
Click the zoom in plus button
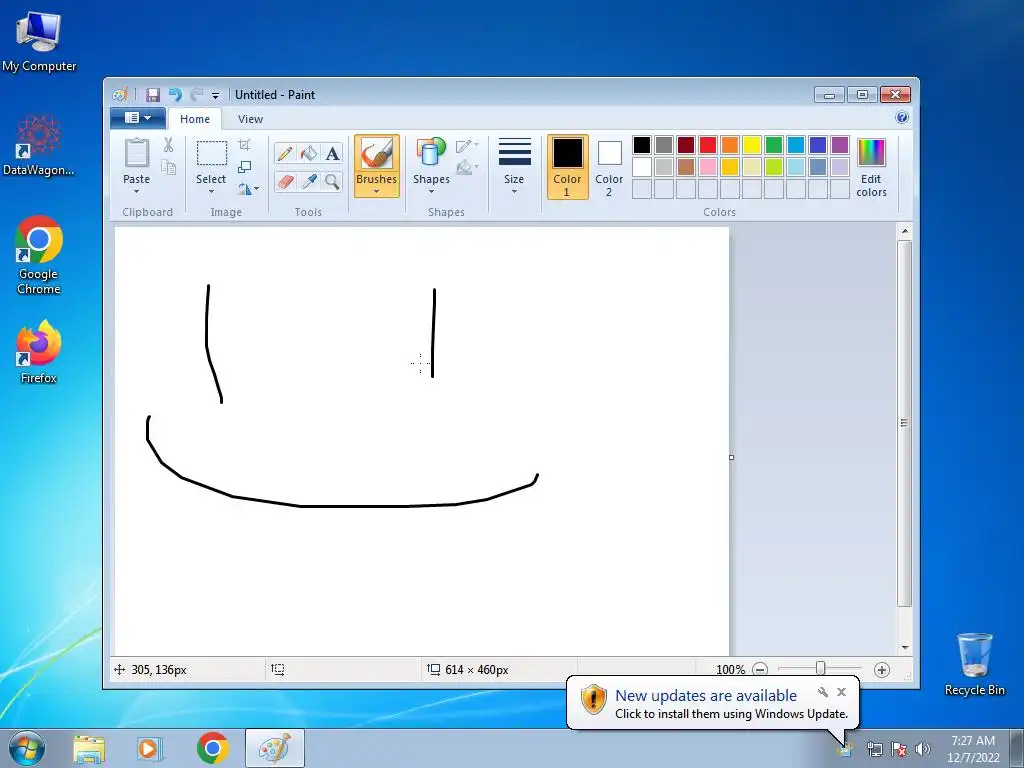(x=882, y=669)
